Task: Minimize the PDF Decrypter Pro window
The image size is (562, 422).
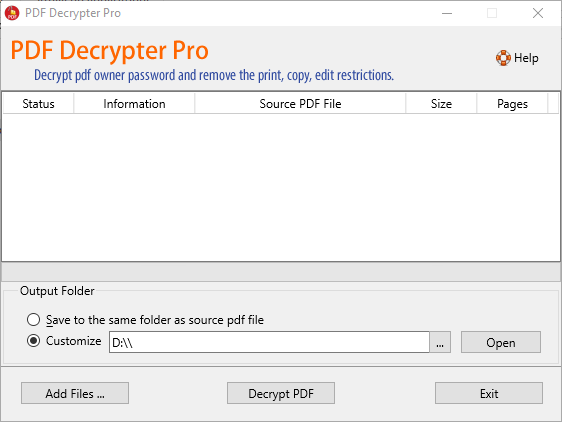Action: (x=447, y=13)
